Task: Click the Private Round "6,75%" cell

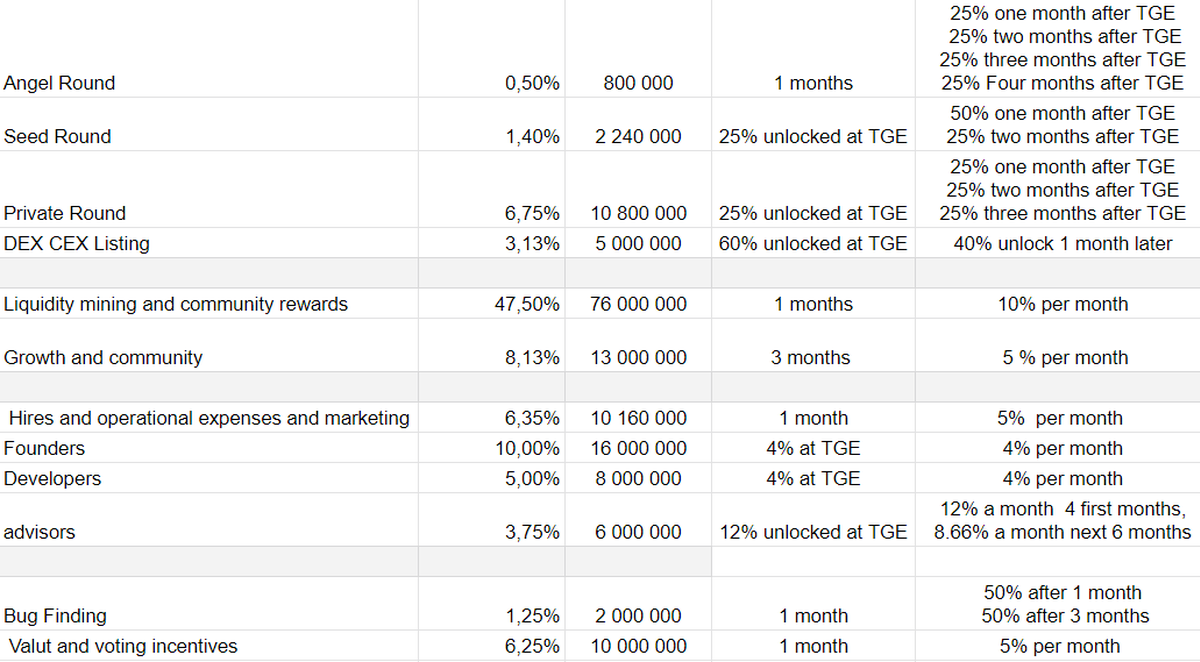Action: (x=532, y=213)
